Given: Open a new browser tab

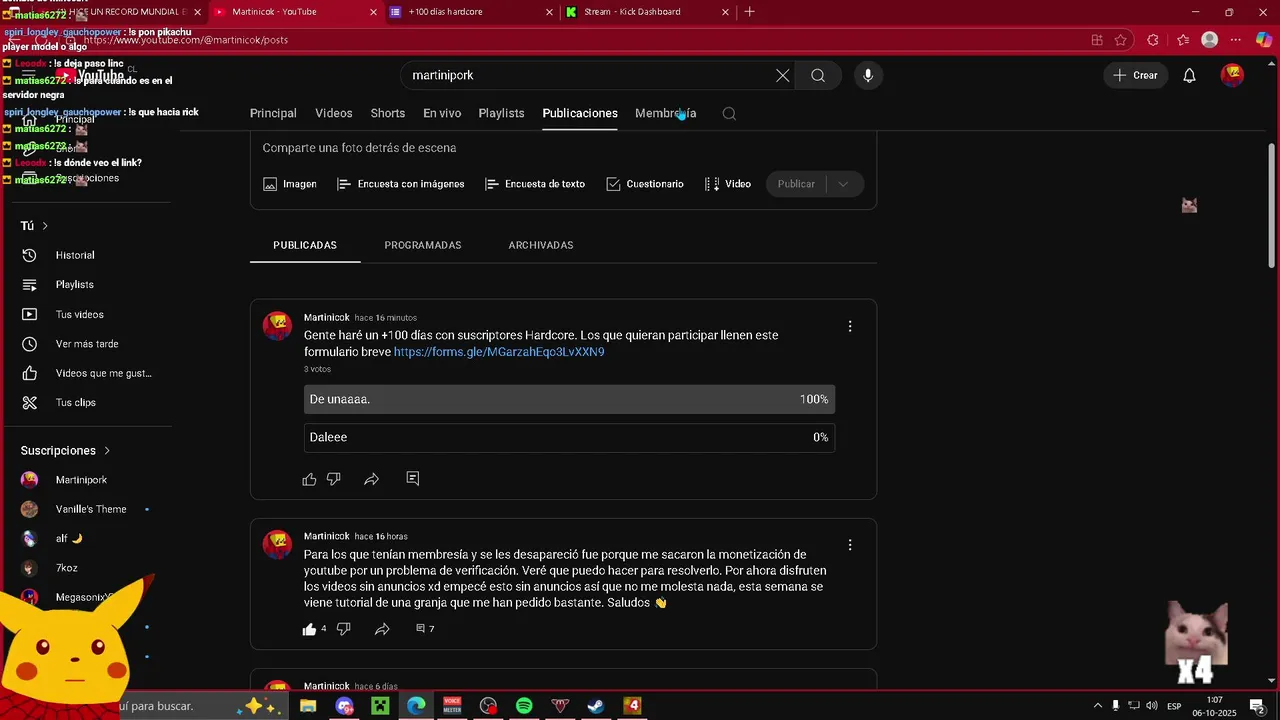Looking at the screenshot, I should tap(750, 12).
